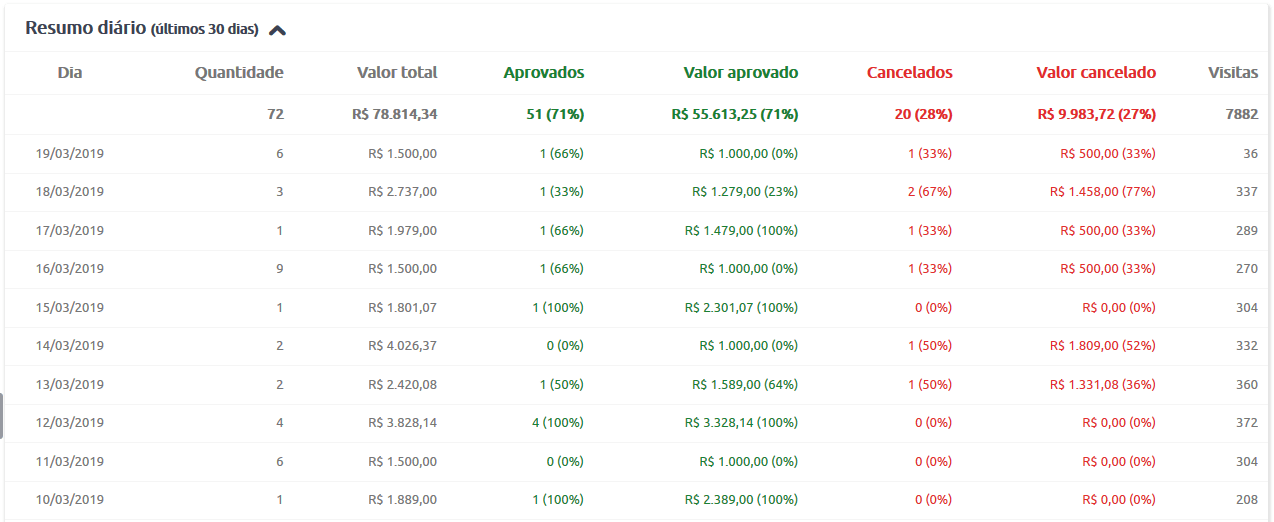Click the date 19/03/2019

coord(70,154)
